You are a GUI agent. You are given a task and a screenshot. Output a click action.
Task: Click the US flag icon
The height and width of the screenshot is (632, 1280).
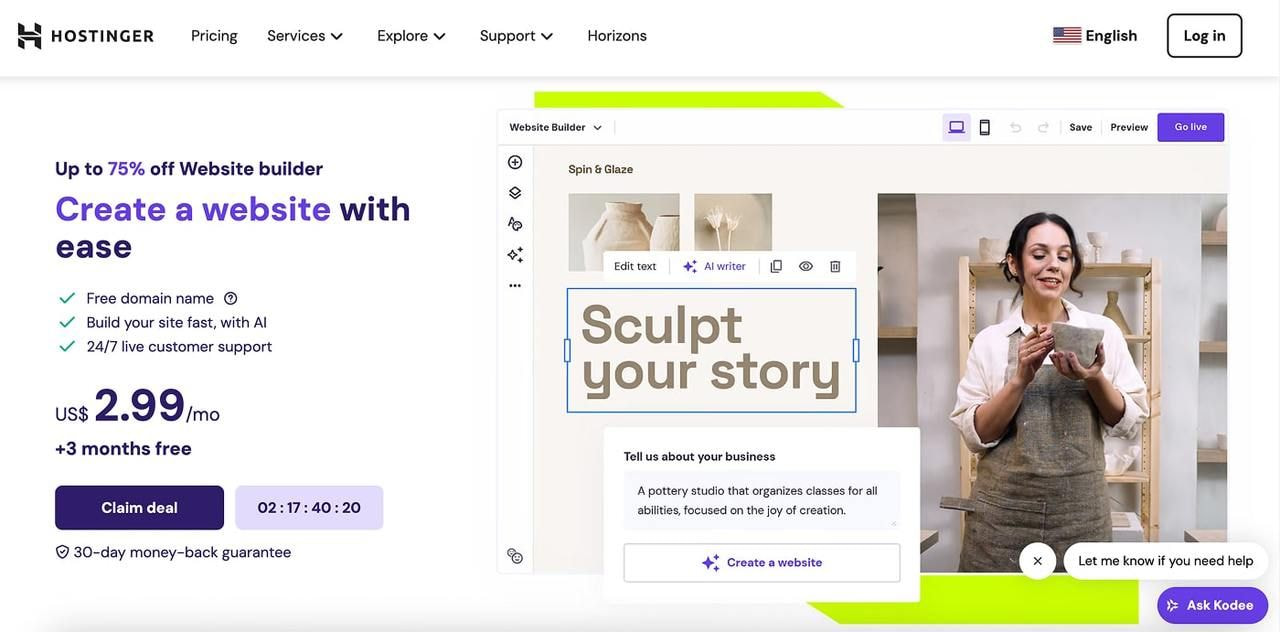(1067, 36)
